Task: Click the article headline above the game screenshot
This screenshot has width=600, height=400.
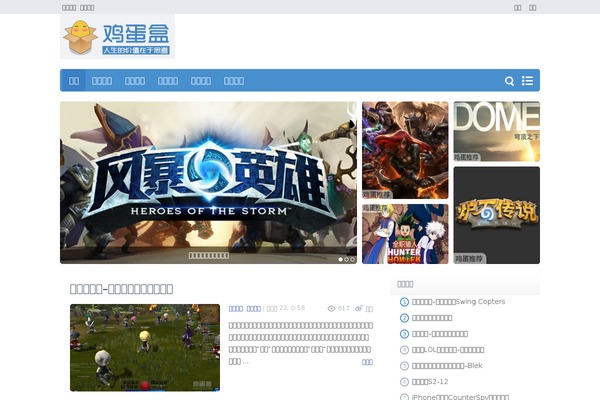Action: tap(121, 289)
